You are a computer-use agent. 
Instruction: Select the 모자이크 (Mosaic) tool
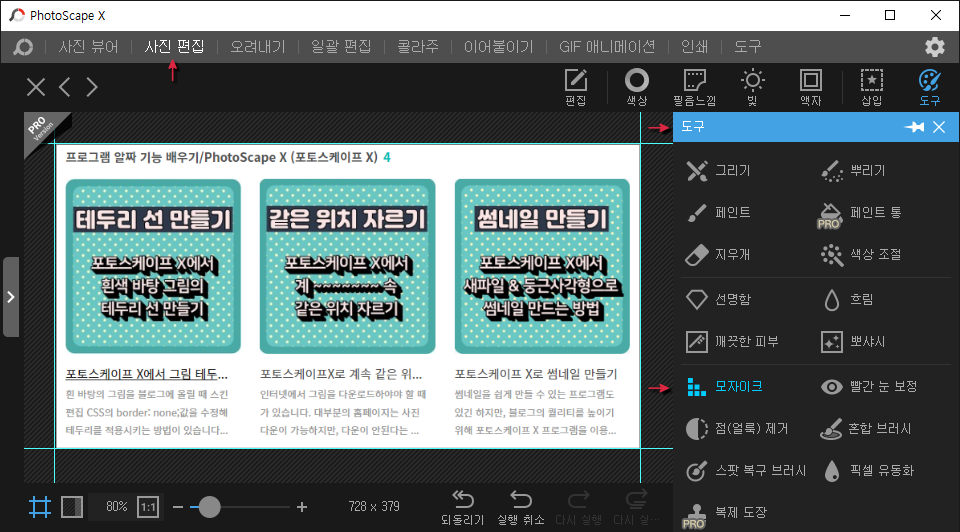(x=724, y=387)
